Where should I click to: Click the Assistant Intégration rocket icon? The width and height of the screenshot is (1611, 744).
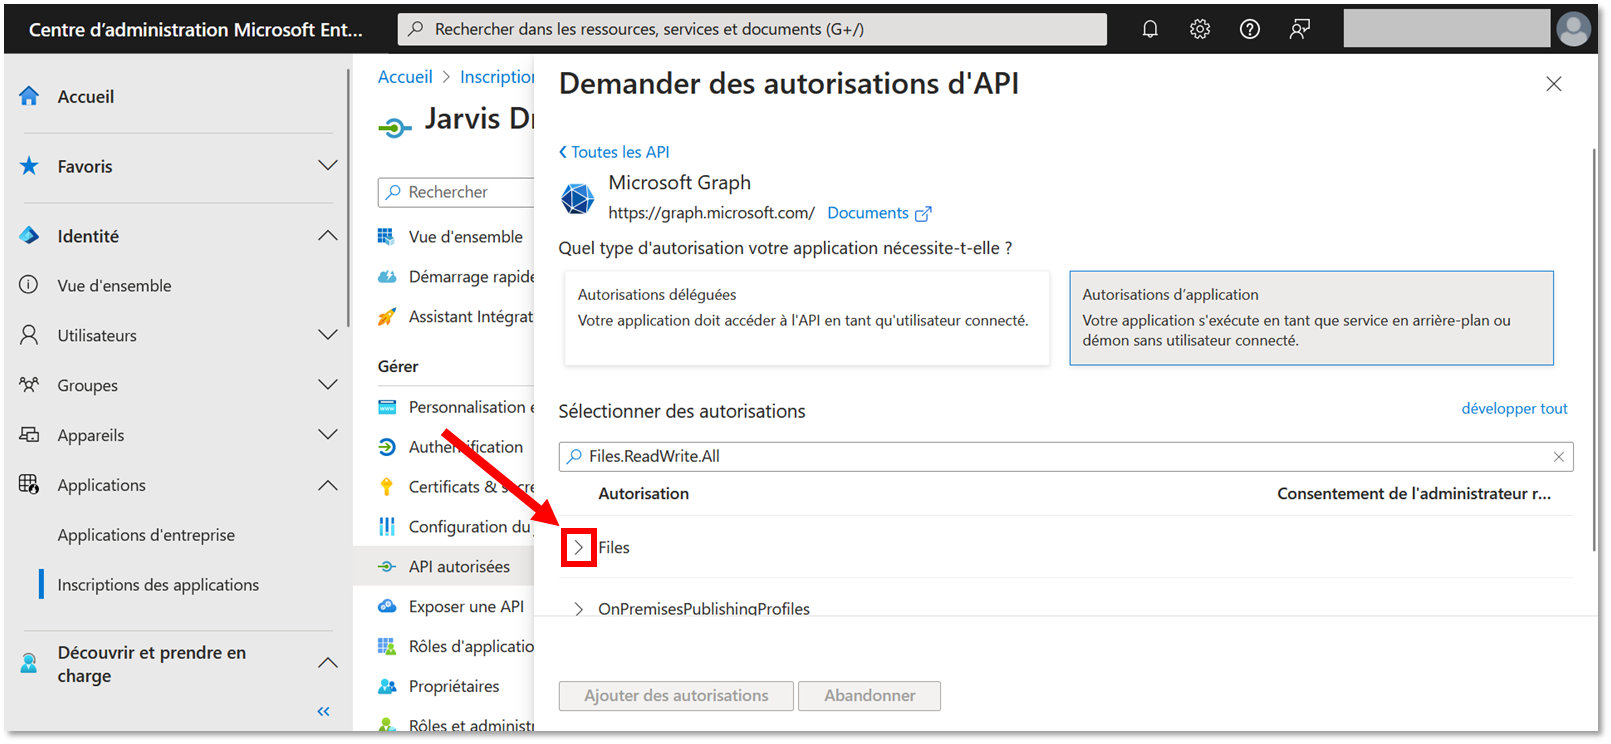coord(387,317)
